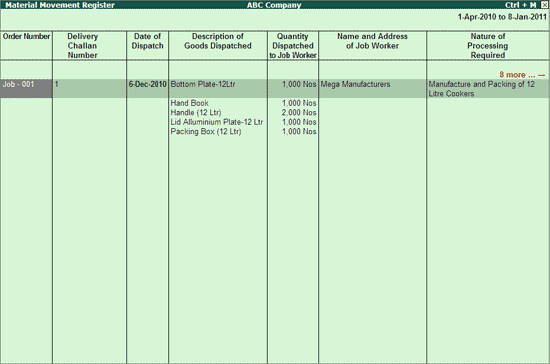This screenshot has width=550, height=364.
Task: Select the Lid Alluminium Plate-12 Ltr entry
Action: point(216,122)
